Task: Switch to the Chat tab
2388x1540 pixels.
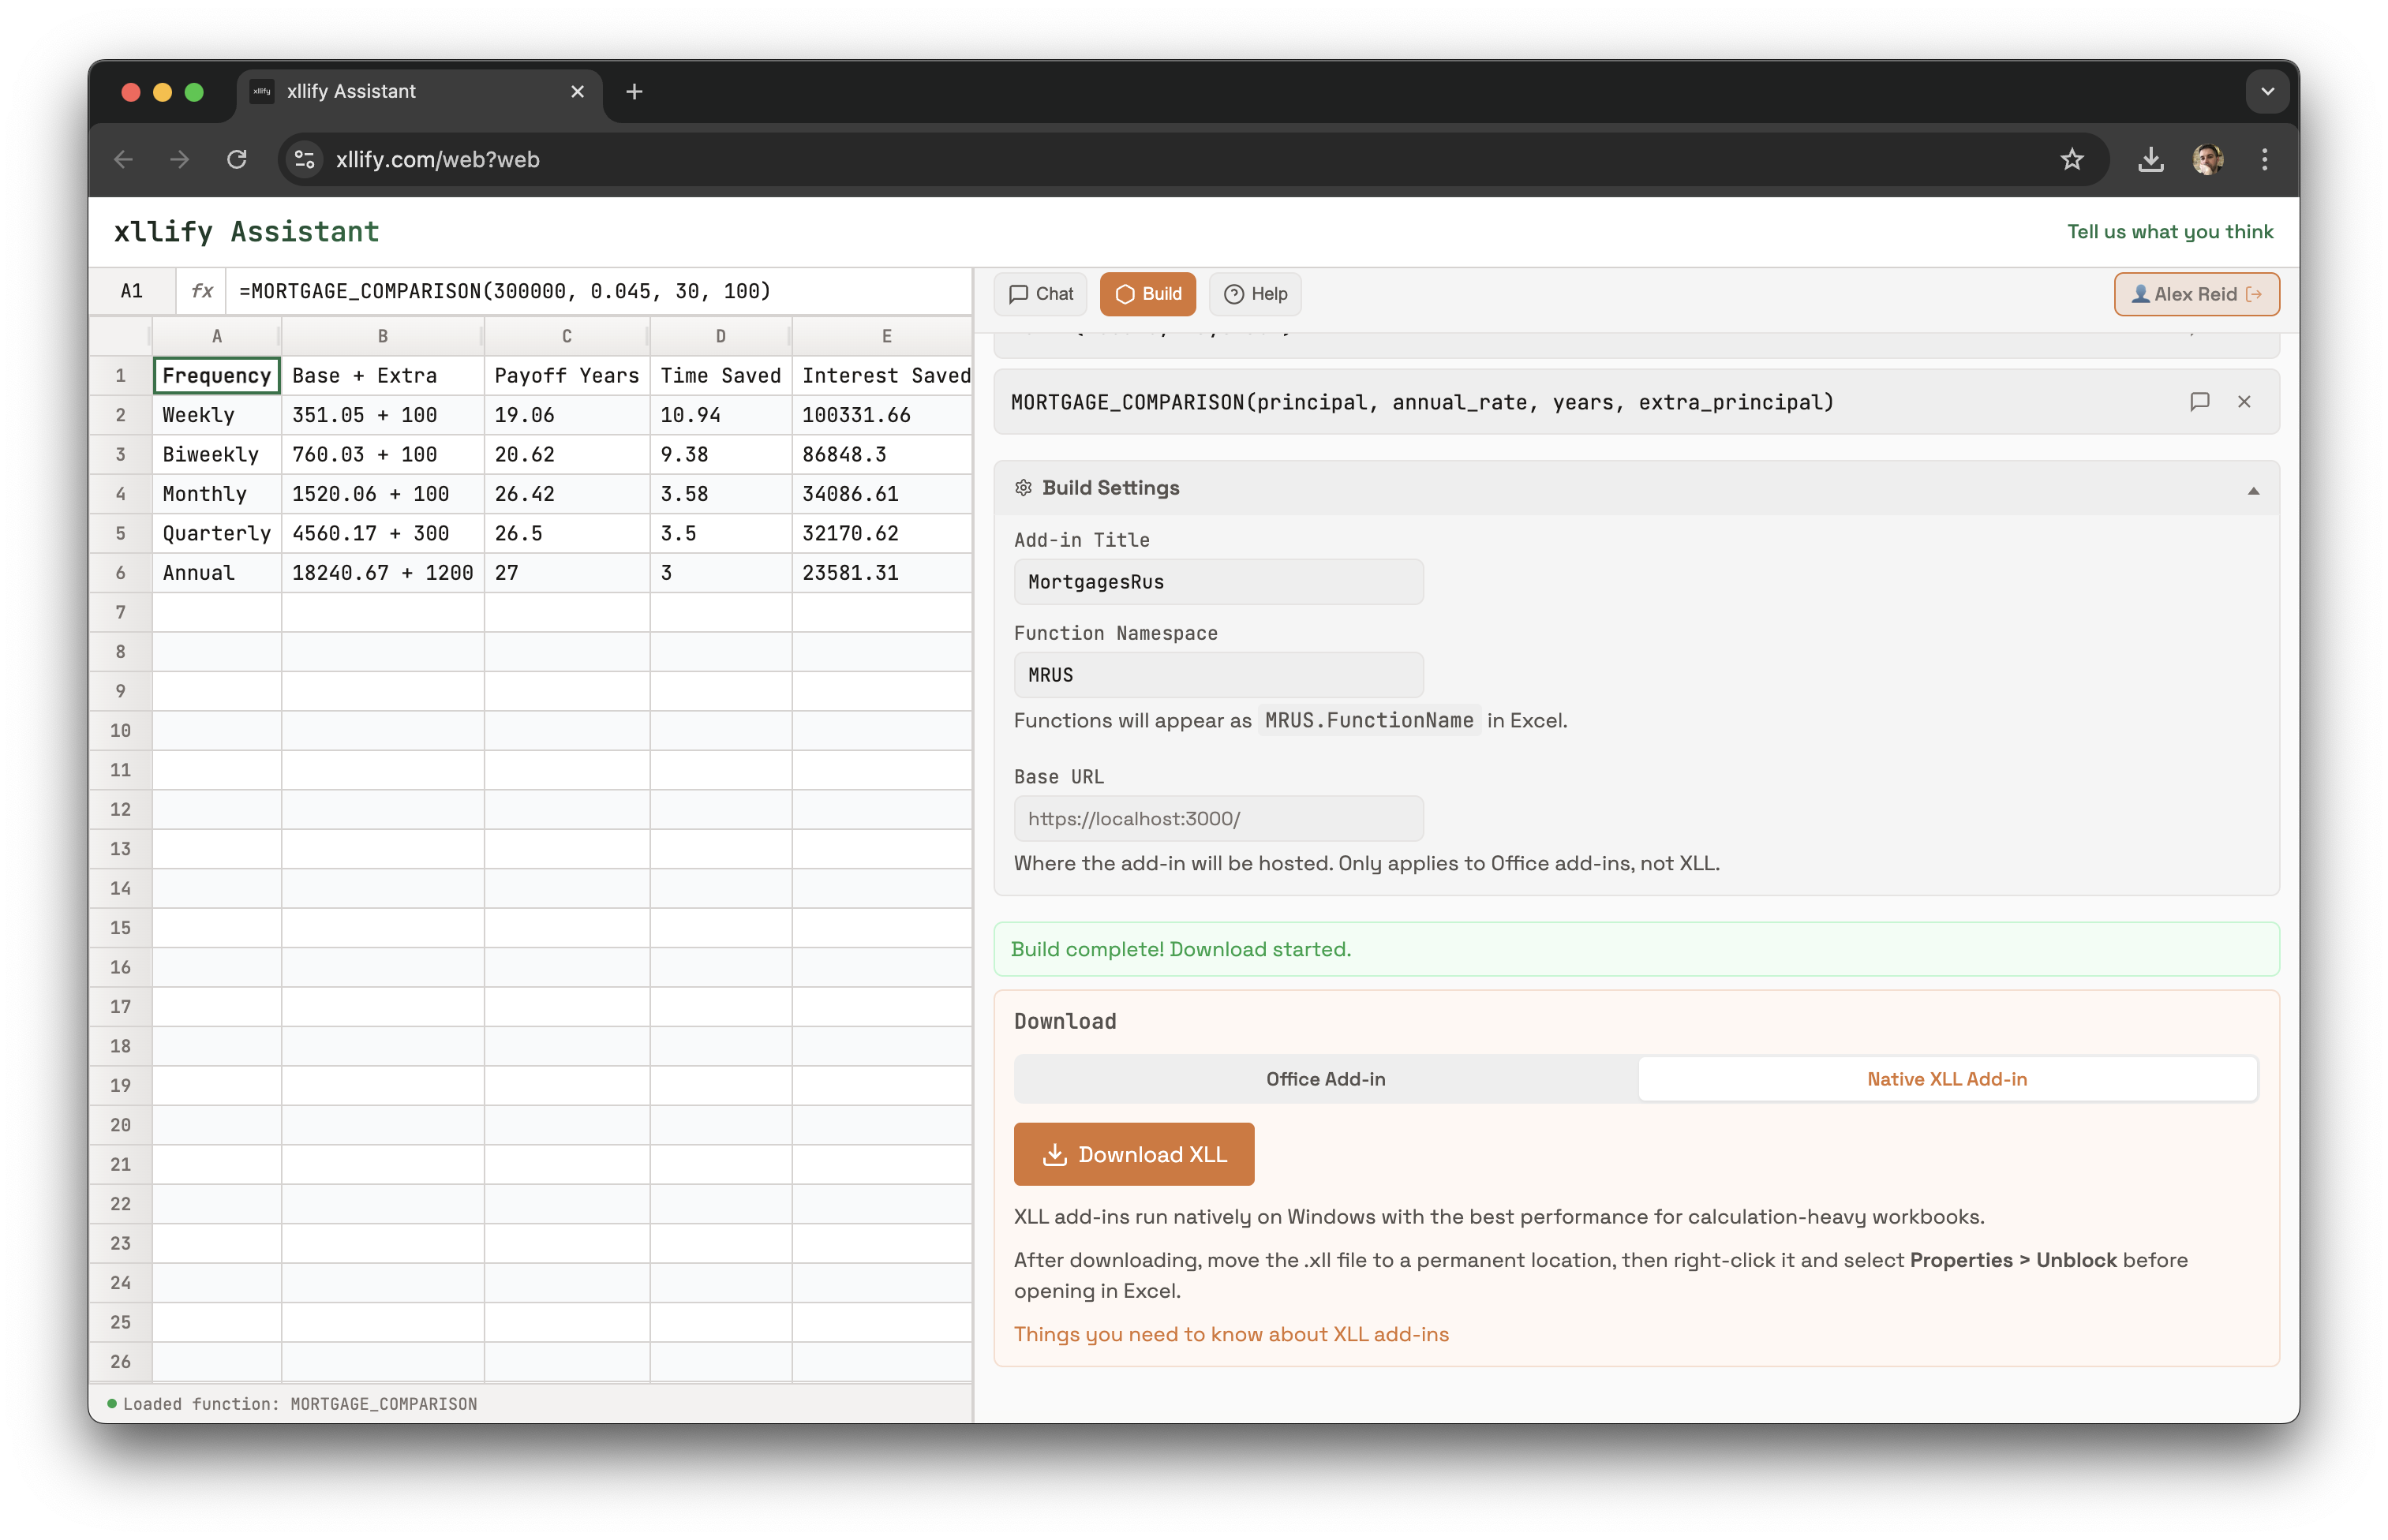Action: click(1040, 293)
